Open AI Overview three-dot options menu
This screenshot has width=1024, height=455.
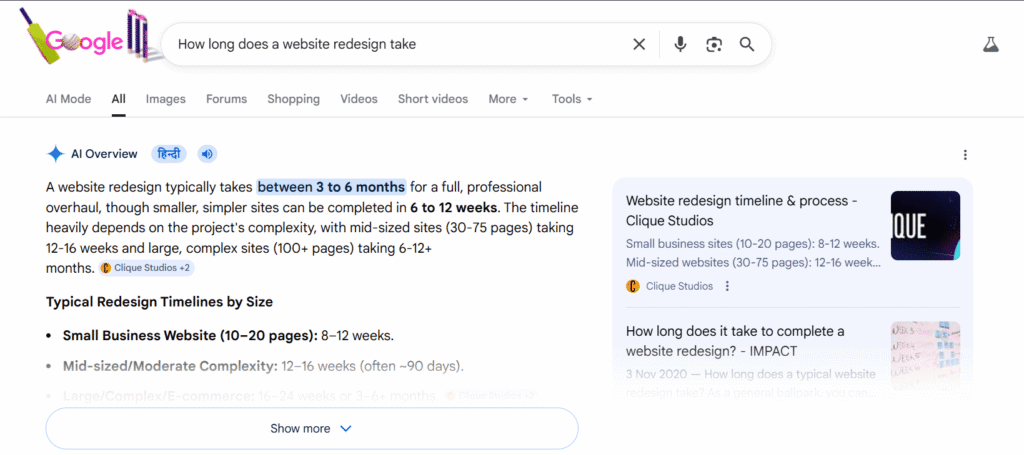(965, 155)
